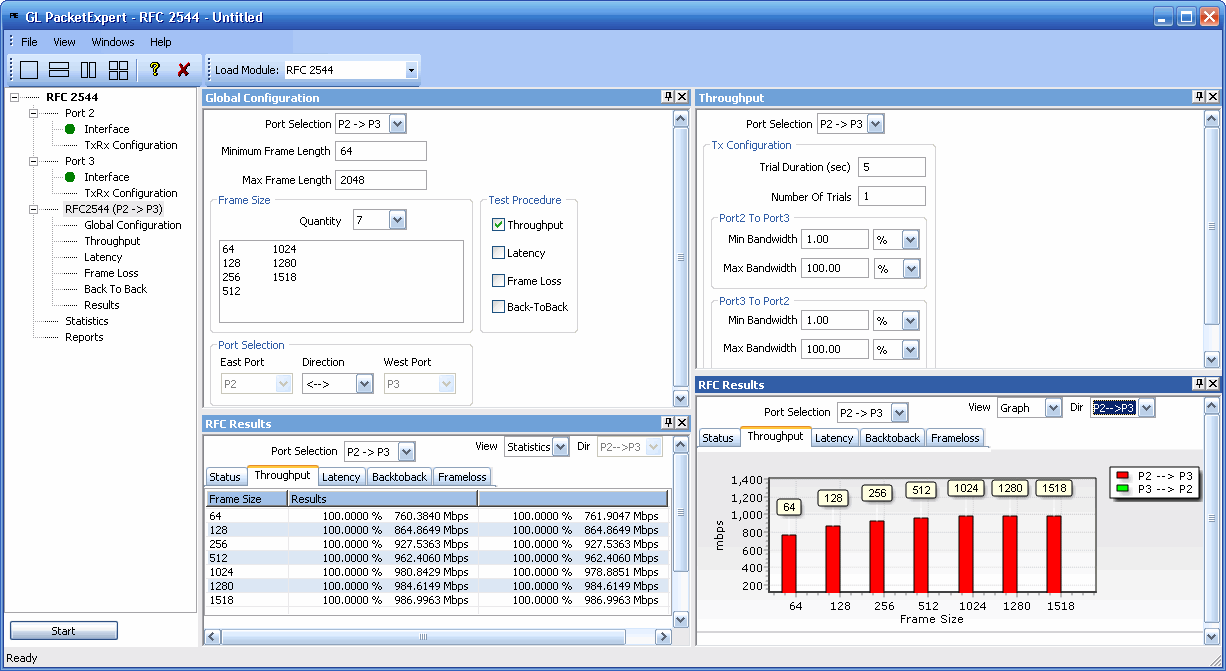This screenshot has height=671, width=1226.
Task: Open Port Selection dropdown in Global Configuration
Action: pyautogui.click(x=397, y=124)
